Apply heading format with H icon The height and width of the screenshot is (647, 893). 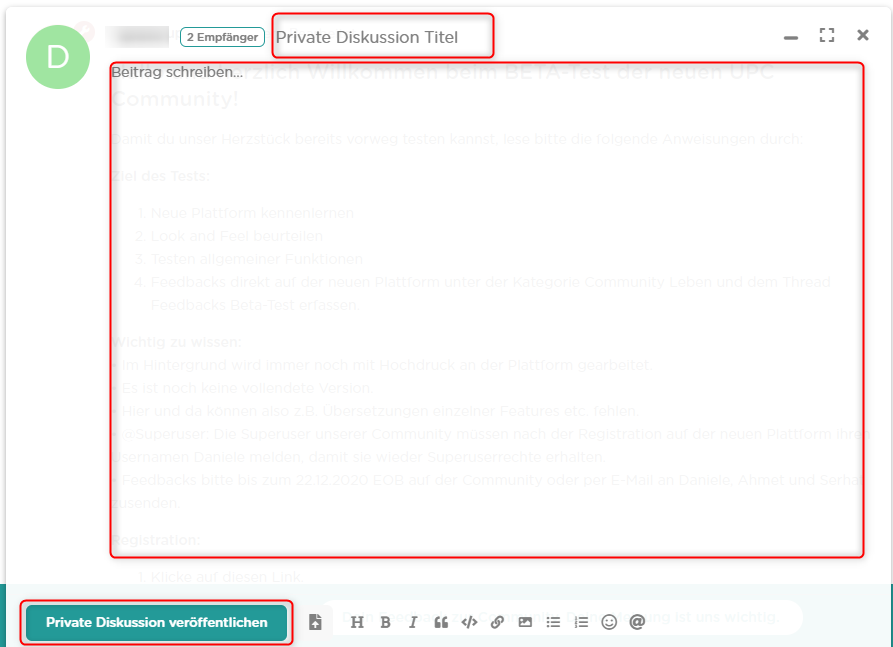[x=357, y=622]
